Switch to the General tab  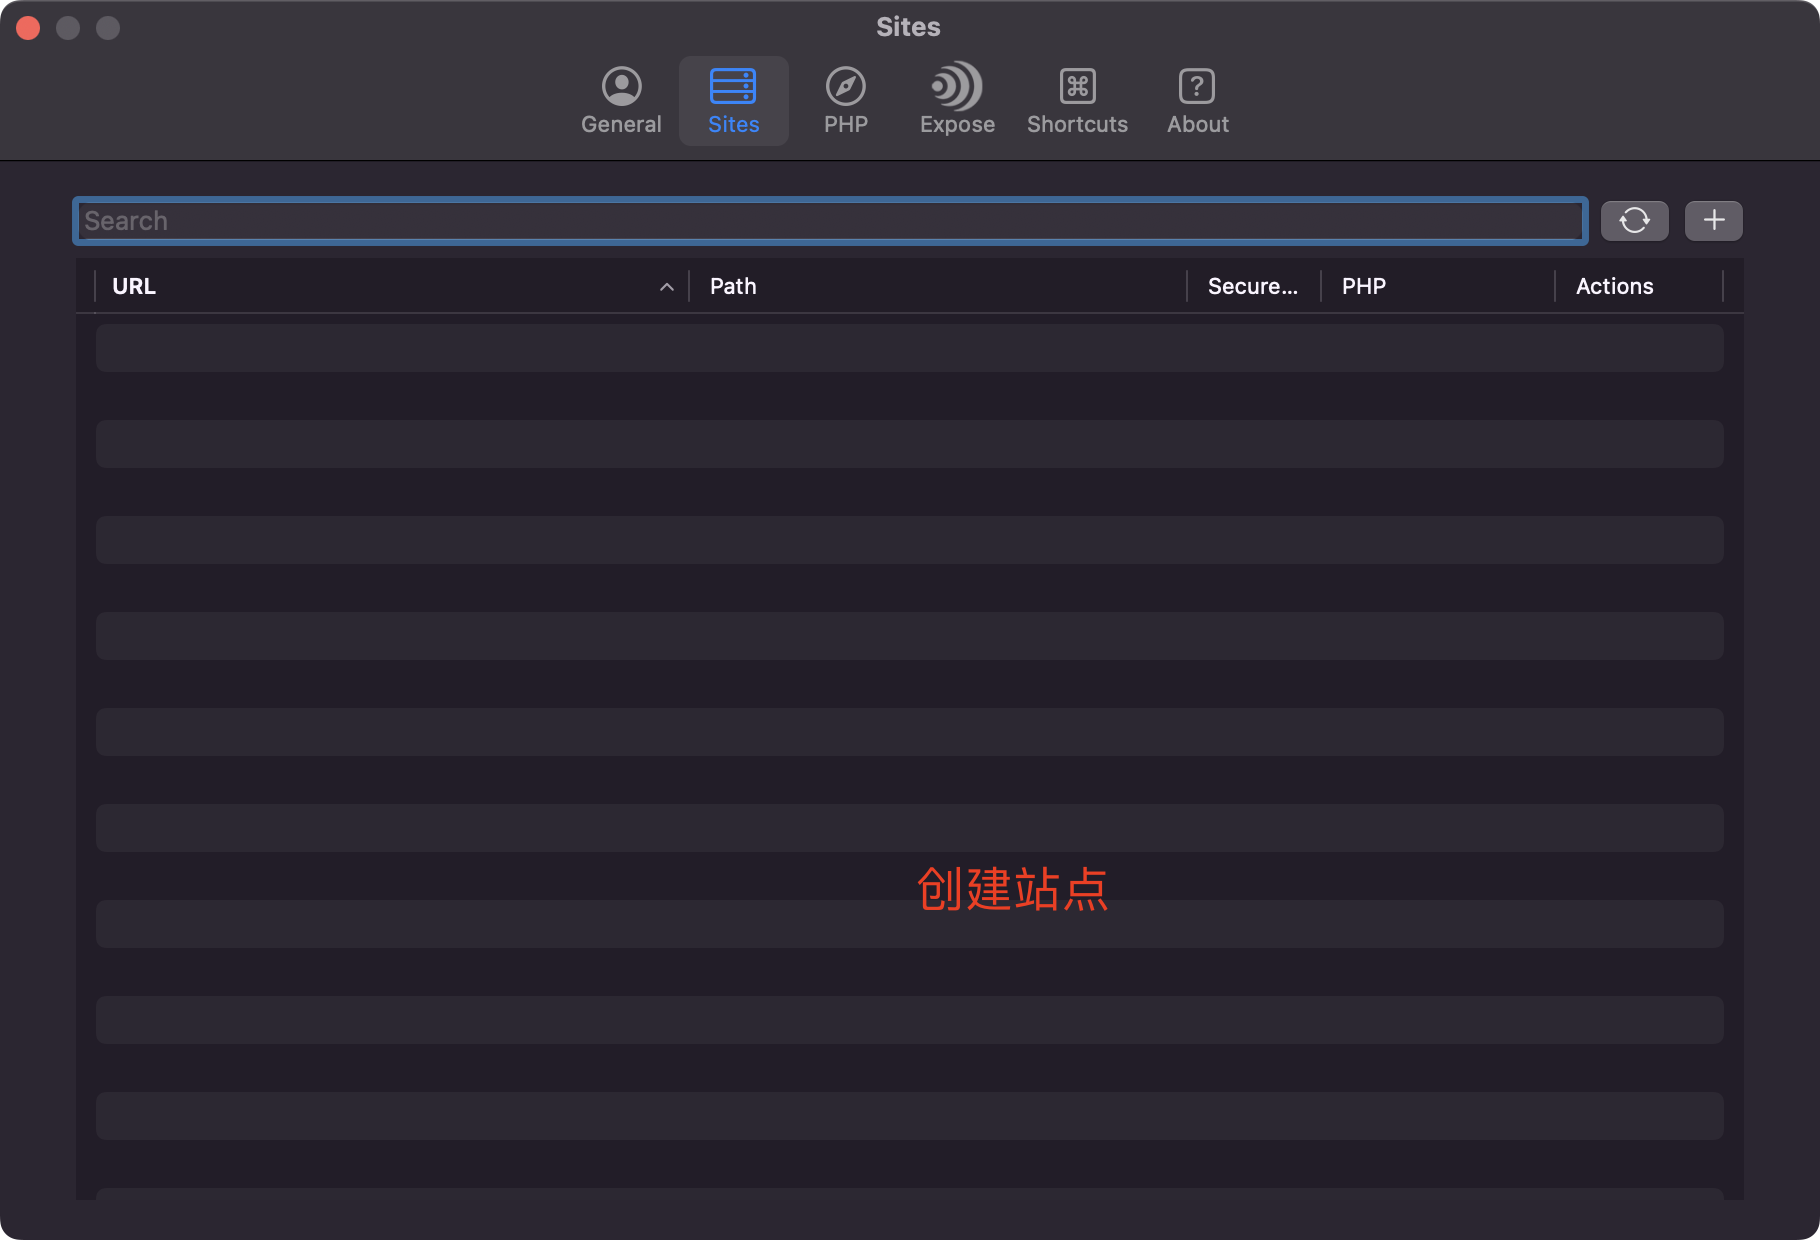pyautogui.click(x=620, y=100)
